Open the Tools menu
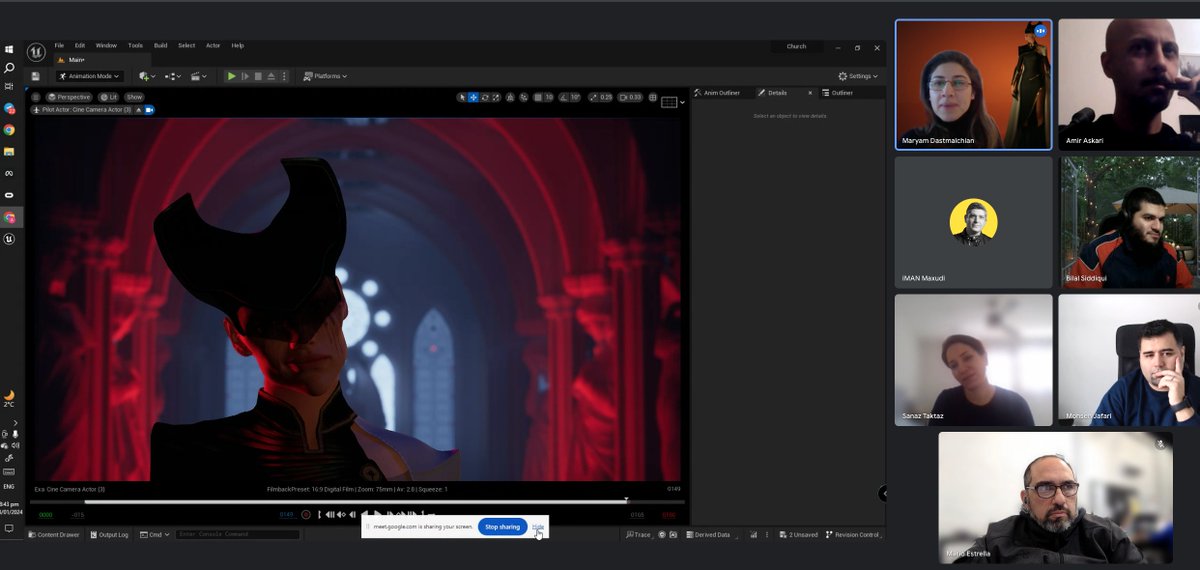The height and width of the screenshot is (570, 1200). click(x=135, y=45)
